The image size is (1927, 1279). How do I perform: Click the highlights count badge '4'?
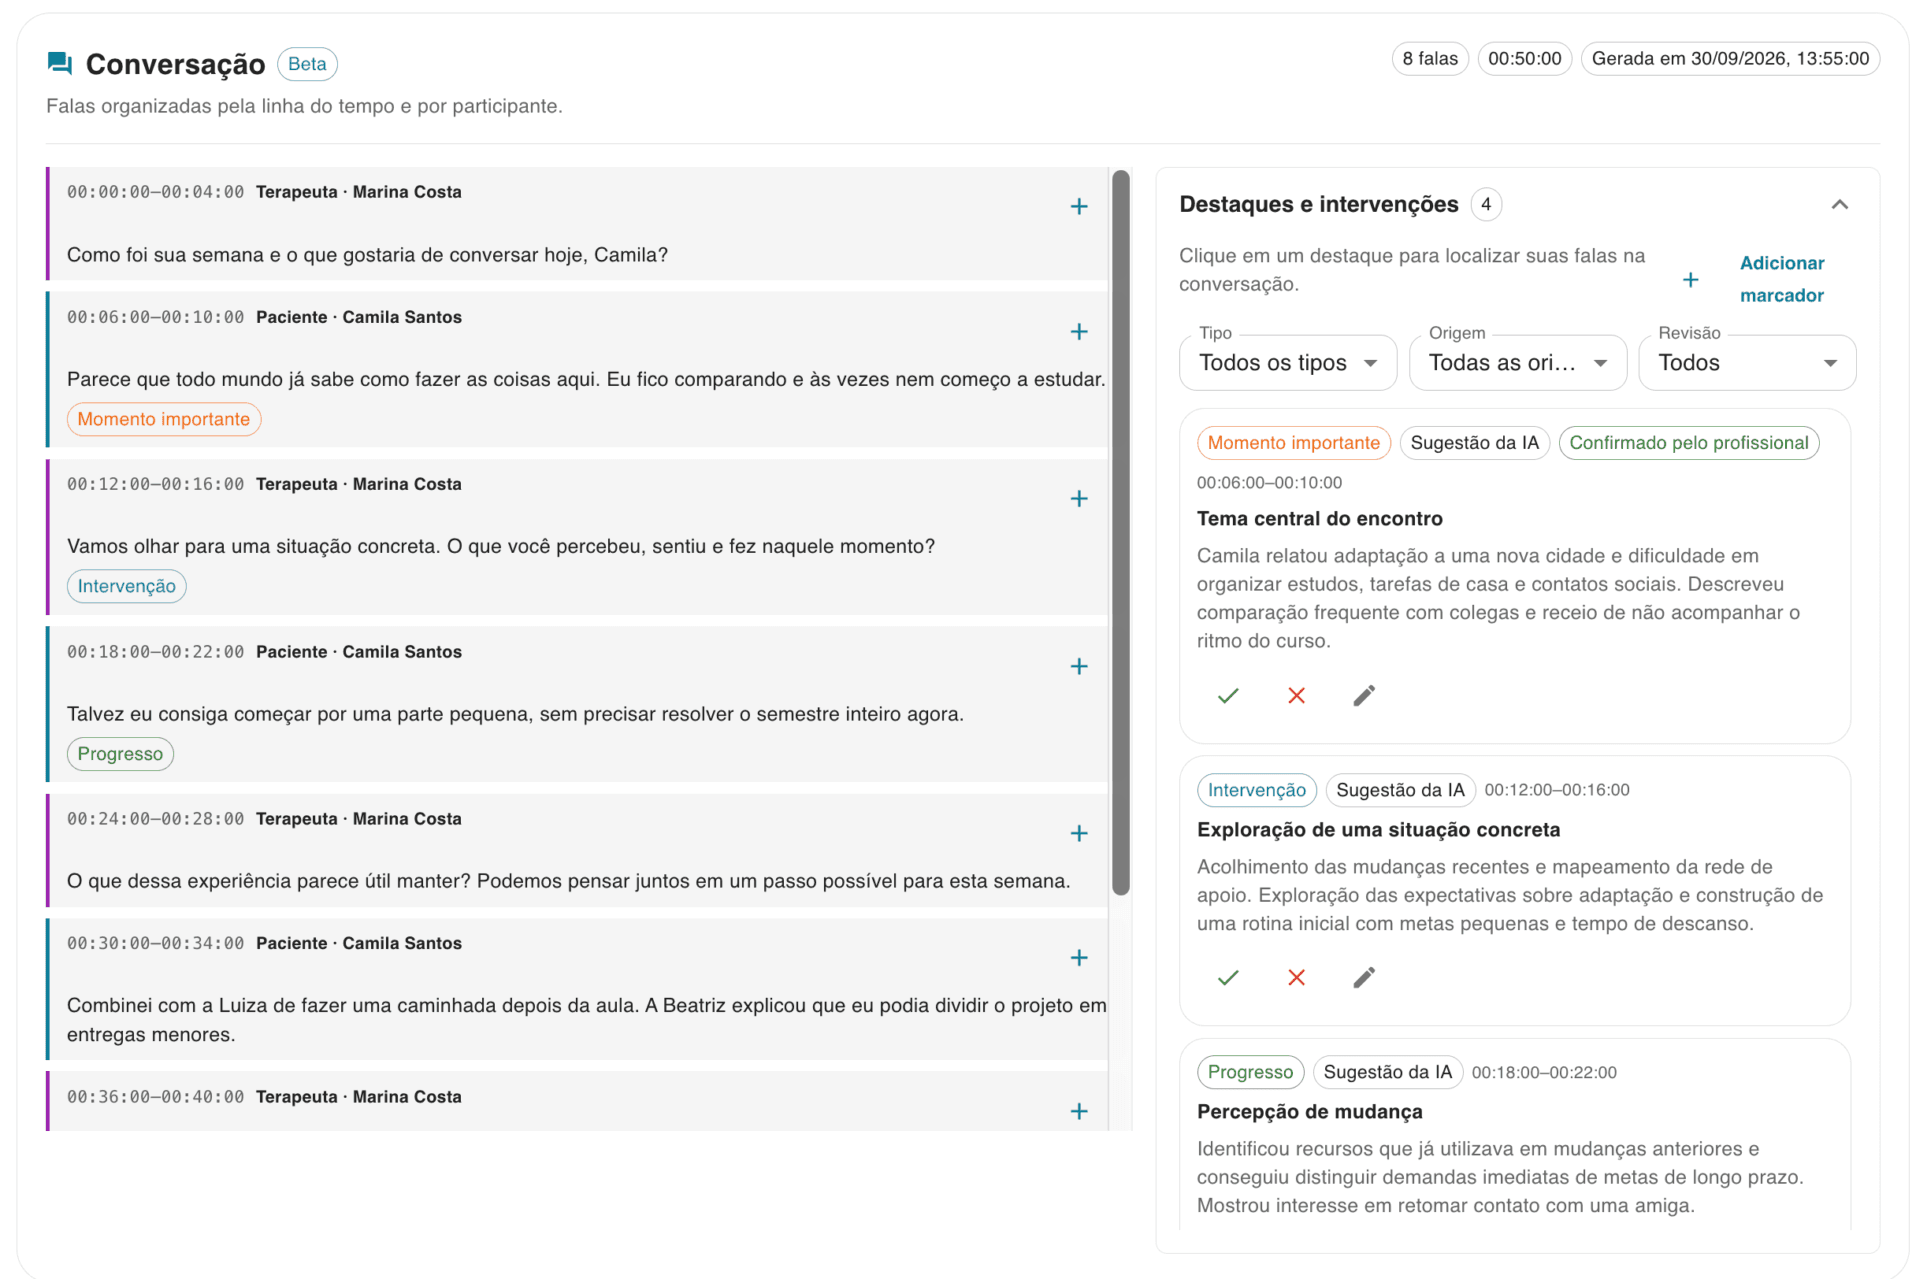pos(1486,205)
